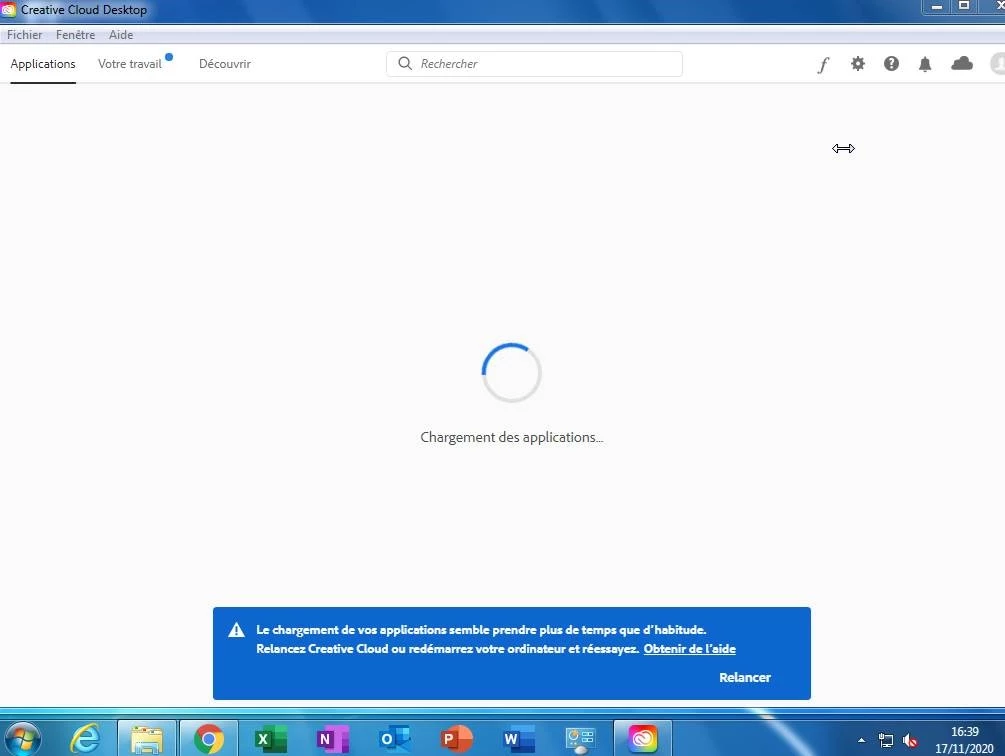This screenshot has width=1005, height=756.
Task: Minimize the Creative Cloud Desktop window
Action: (936, 6)
